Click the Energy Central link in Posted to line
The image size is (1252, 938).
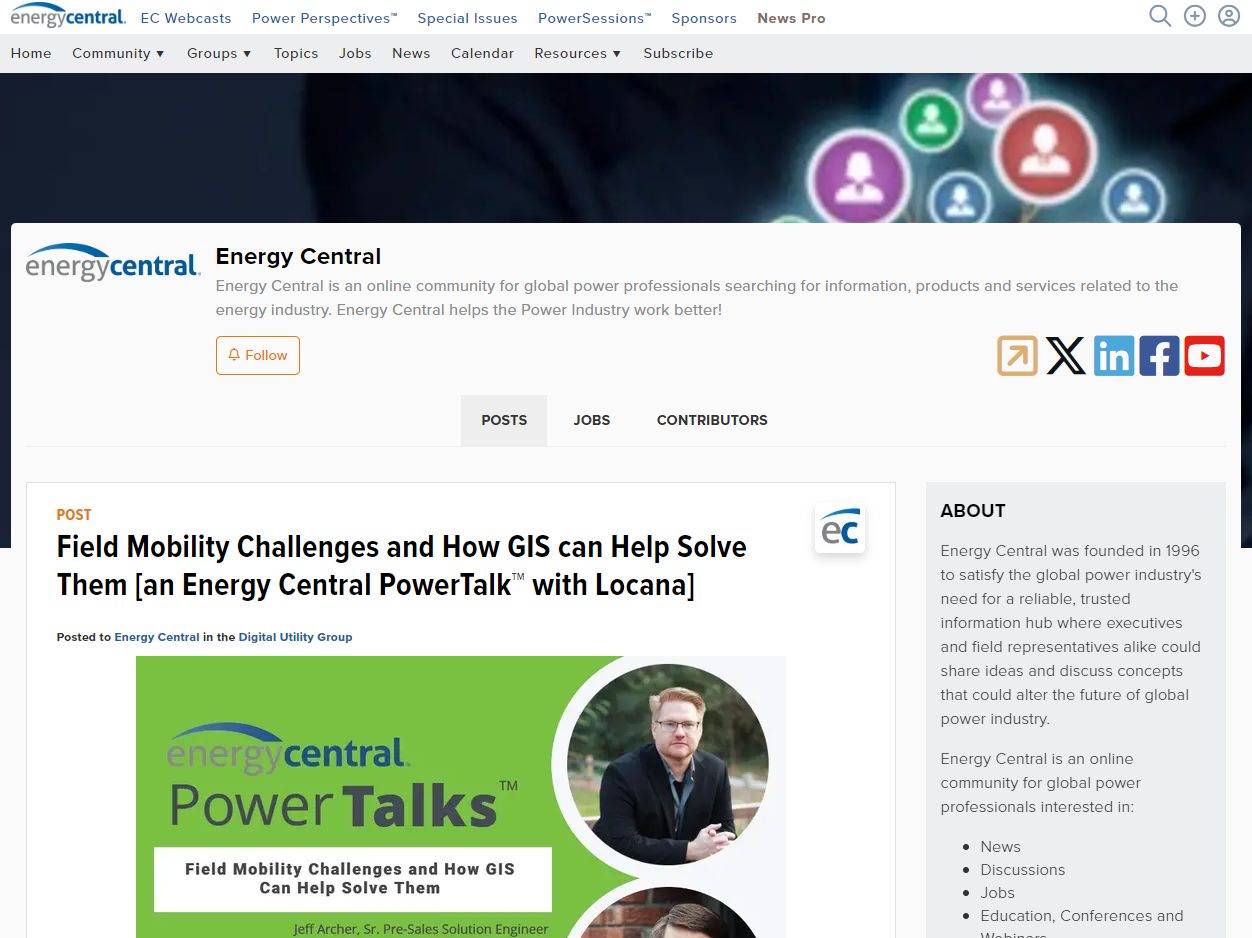coord(157,637)
